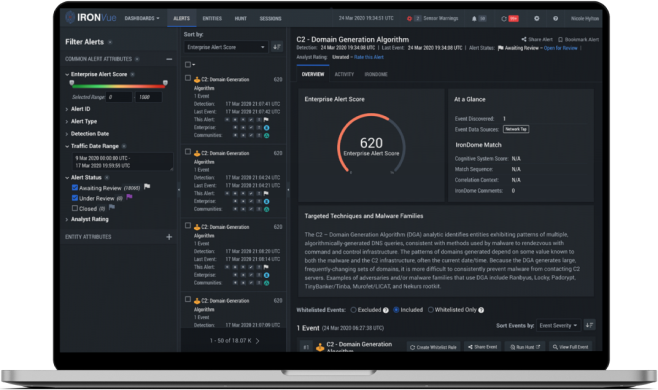This screenshot has width=658, height=390.
Task: Click the Share Alert icon
Action: [x=524, y=39]
